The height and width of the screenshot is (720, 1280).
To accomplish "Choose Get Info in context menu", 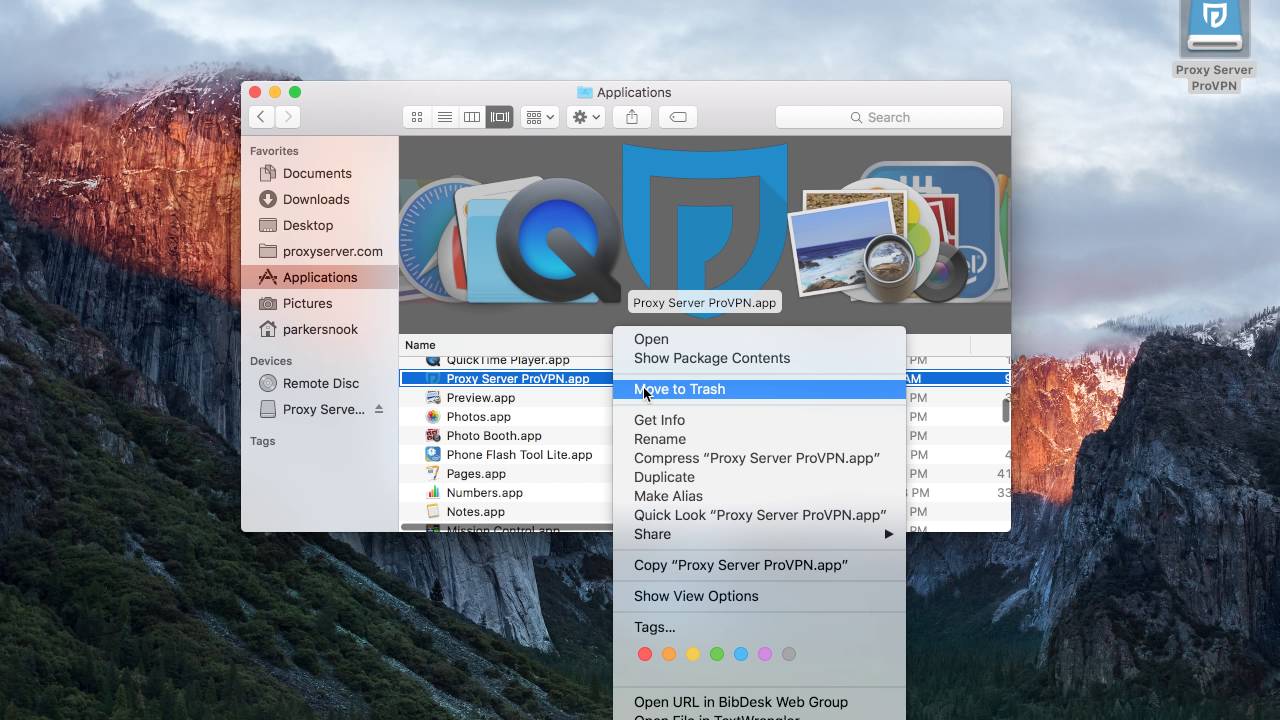I will click(x=759, y=420).
